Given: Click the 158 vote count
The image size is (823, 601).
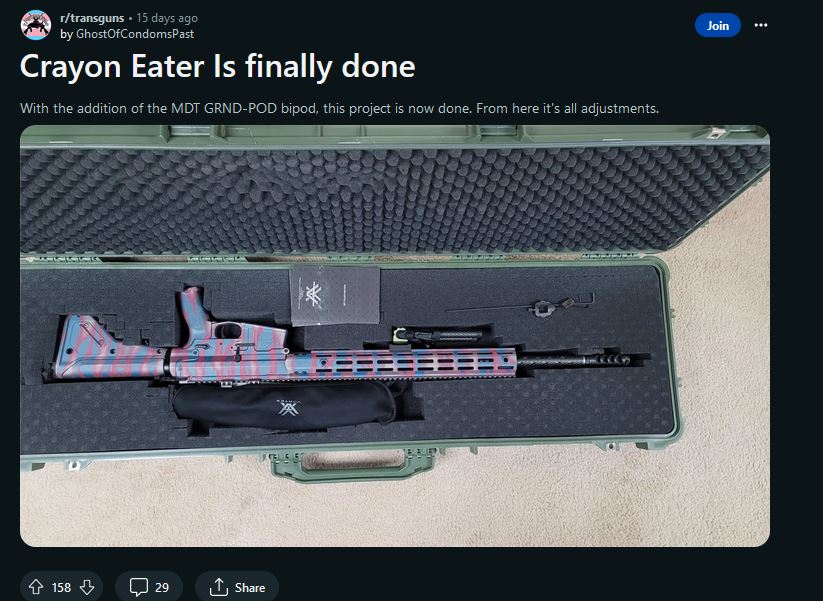Looking at the screenshot, I should 61,587.
